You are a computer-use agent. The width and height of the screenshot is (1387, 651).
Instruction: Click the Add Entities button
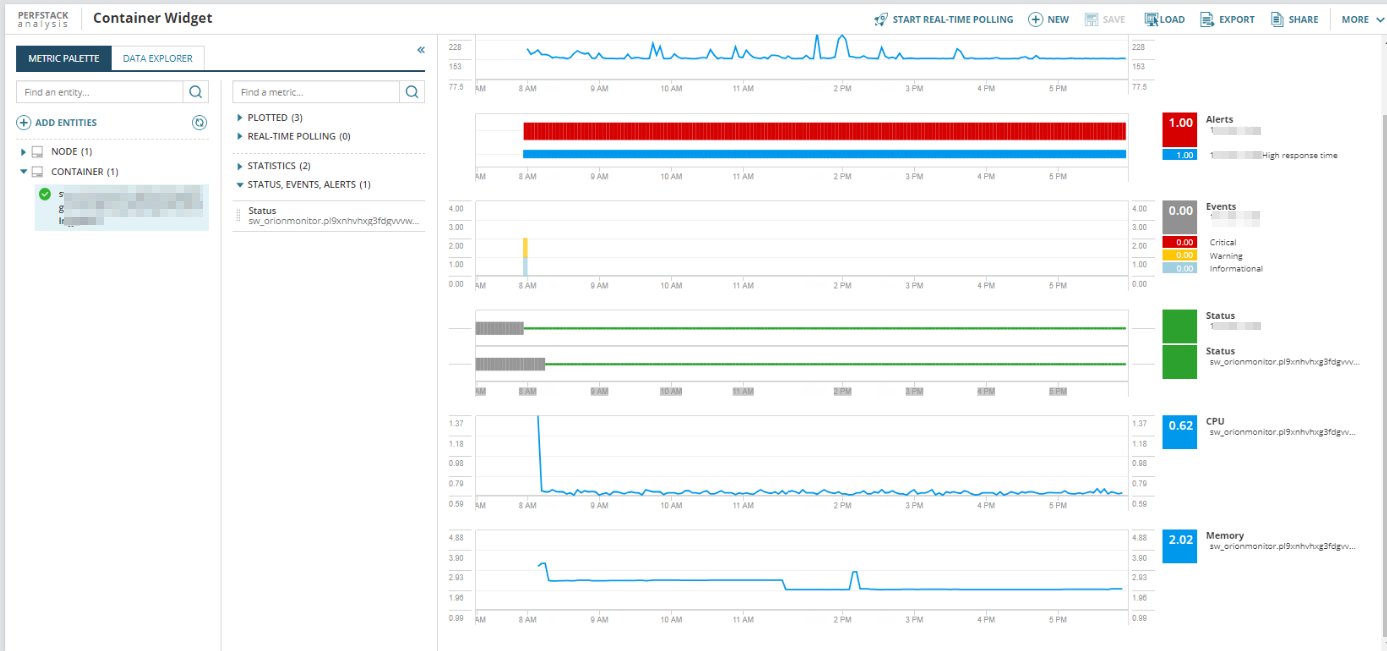click(x=57, y=122)
